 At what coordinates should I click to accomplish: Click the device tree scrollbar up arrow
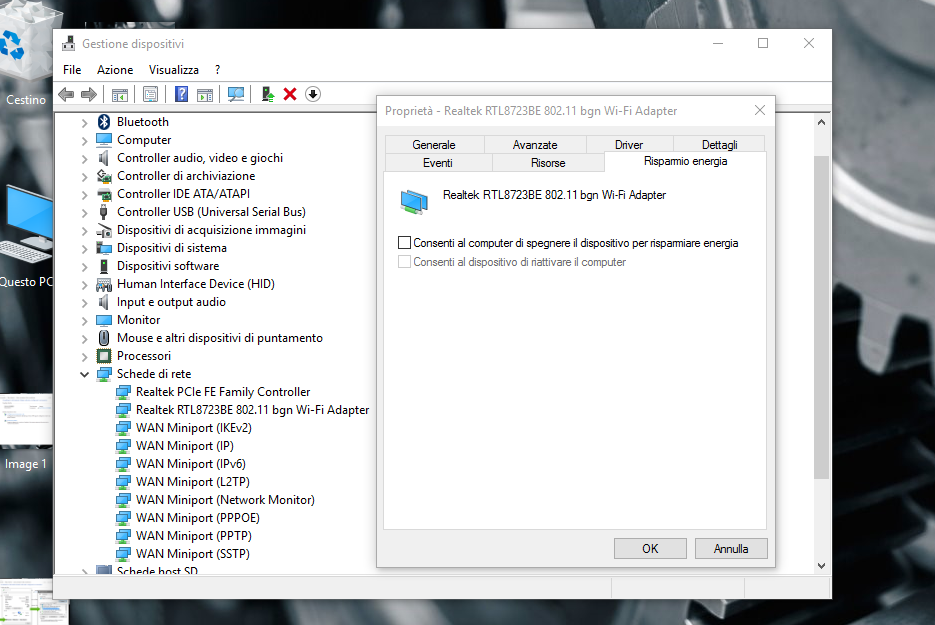821,122
